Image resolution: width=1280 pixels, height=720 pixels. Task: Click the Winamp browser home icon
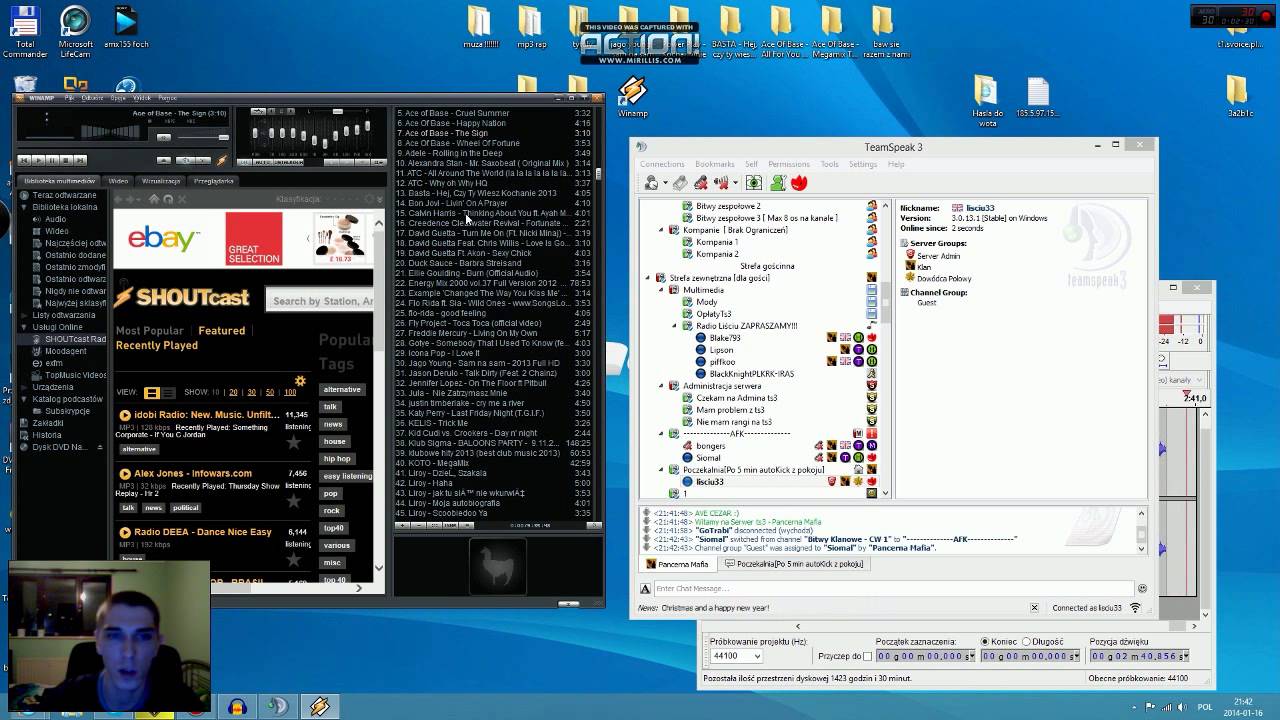tap(154, 199)
